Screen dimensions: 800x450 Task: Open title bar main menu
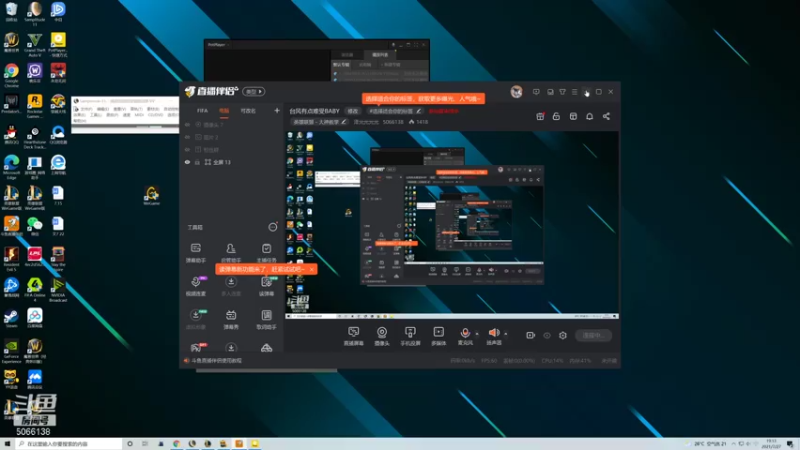click(x=574, y=92)
